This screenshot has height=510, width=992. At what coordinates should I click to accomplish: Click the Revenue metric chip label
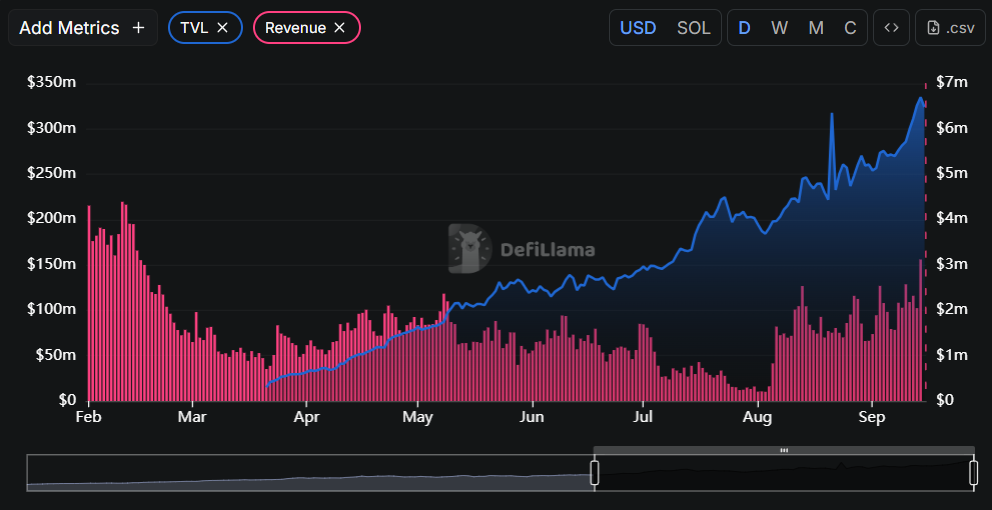295,28
